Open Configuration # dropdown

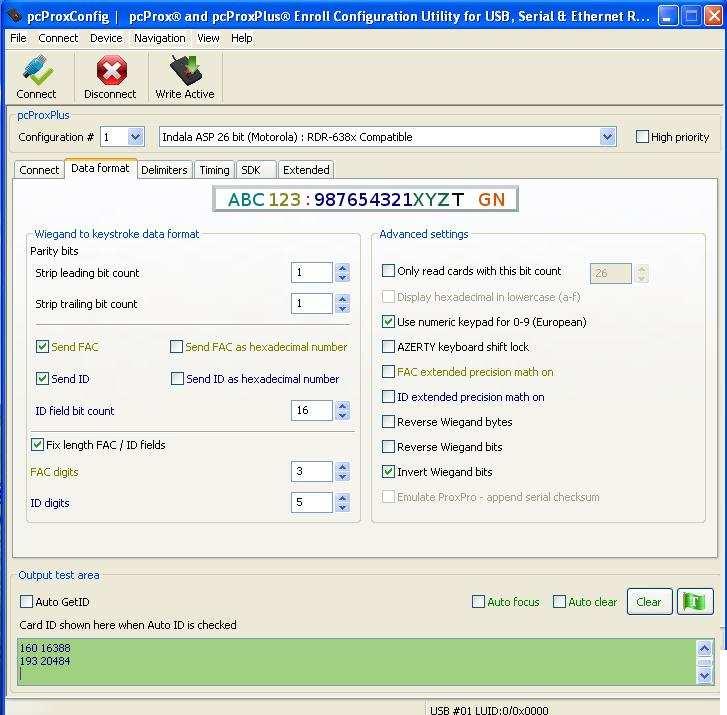coord(135,137)
